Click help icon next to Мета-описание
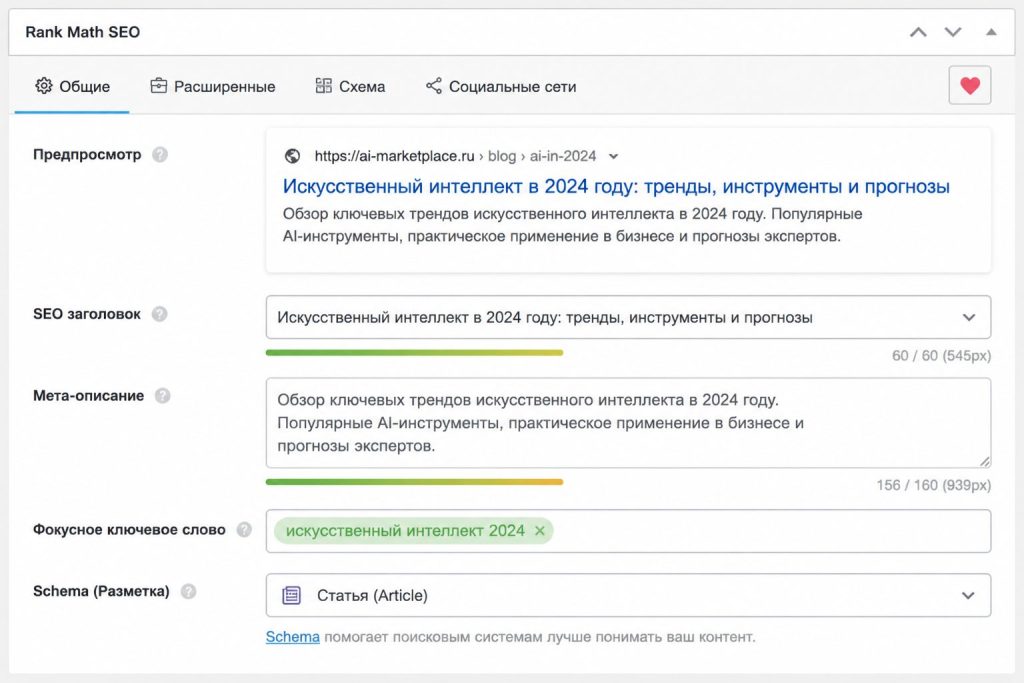1024x683 pixels. coord(163,396)
